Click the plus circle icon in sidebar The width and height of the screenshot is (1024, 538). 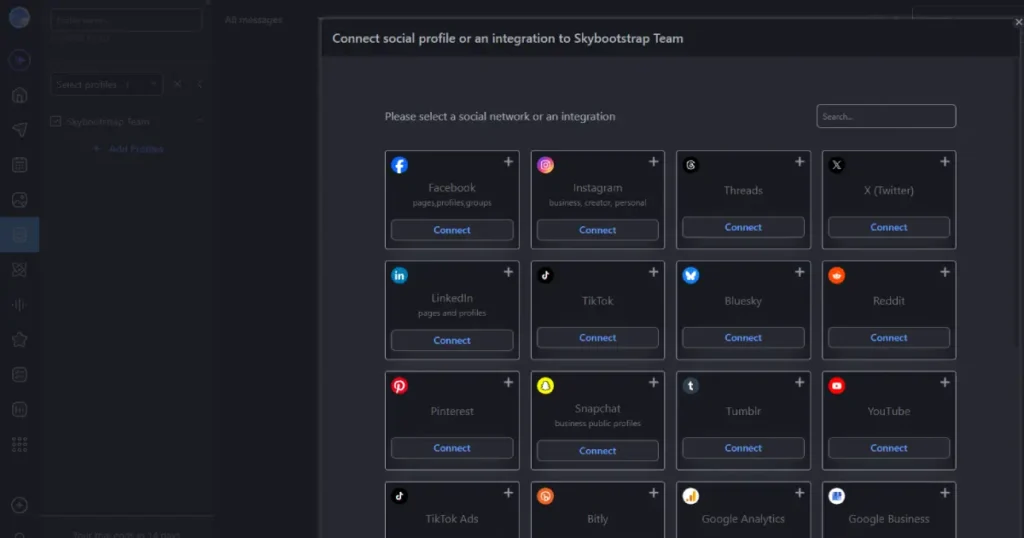coord(20,505)
